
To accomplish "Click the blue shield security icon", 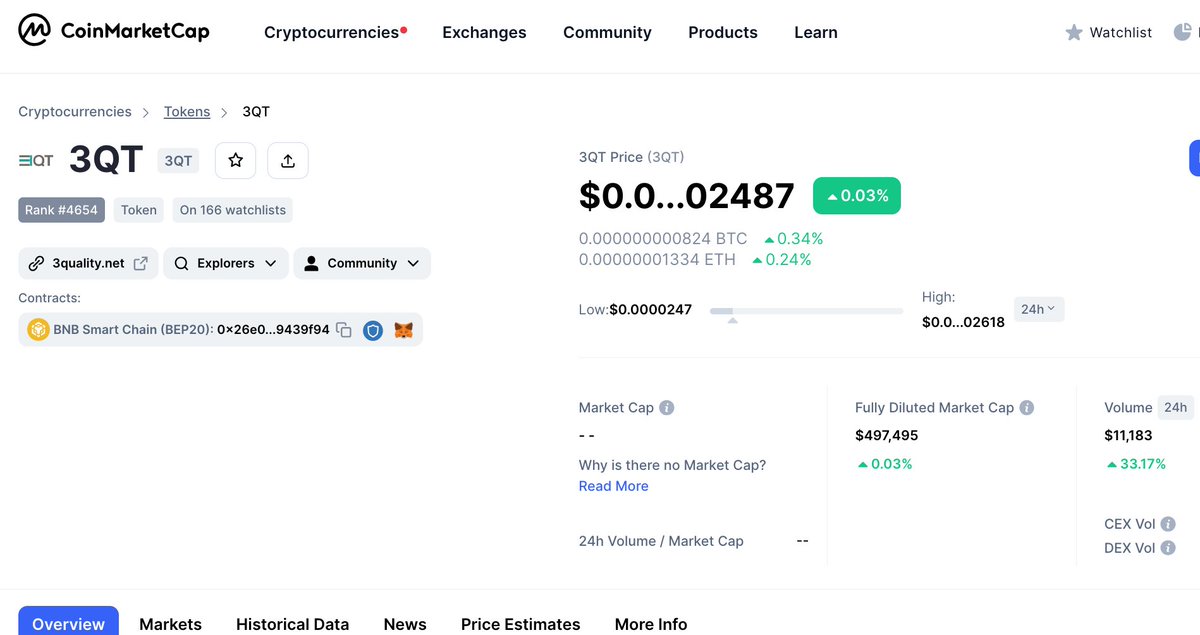I will (373, 330).
